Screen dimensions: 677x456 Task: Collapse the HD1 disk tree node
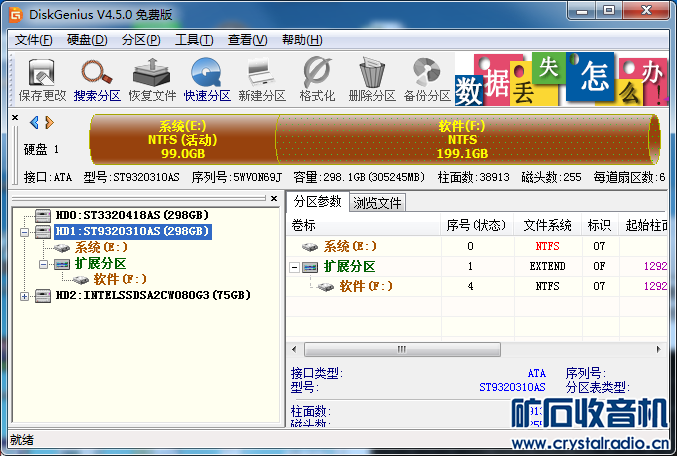pos(25,232)
